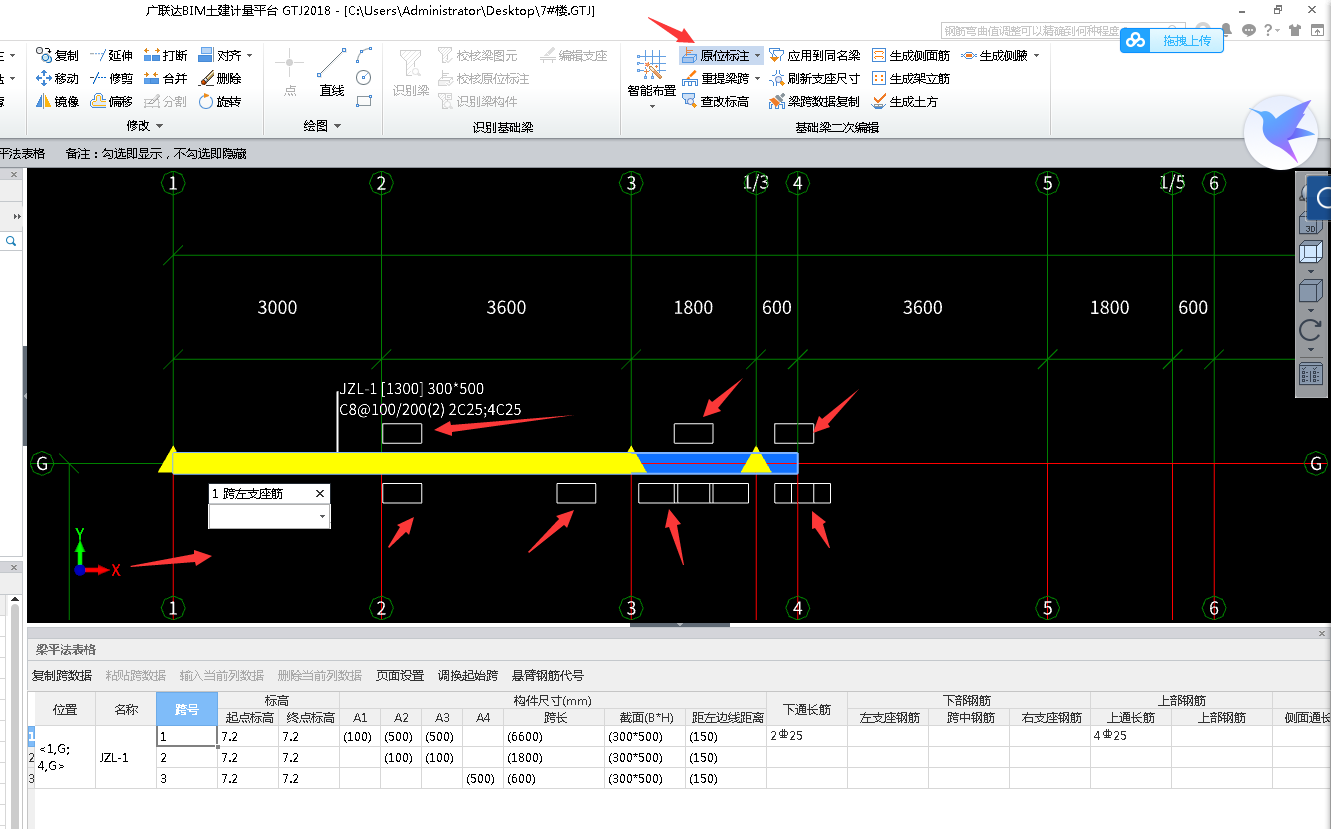Viewport: 1331px width, 829px height.
Task: Select the 复制 (Copy) tool
Action: 57,55
